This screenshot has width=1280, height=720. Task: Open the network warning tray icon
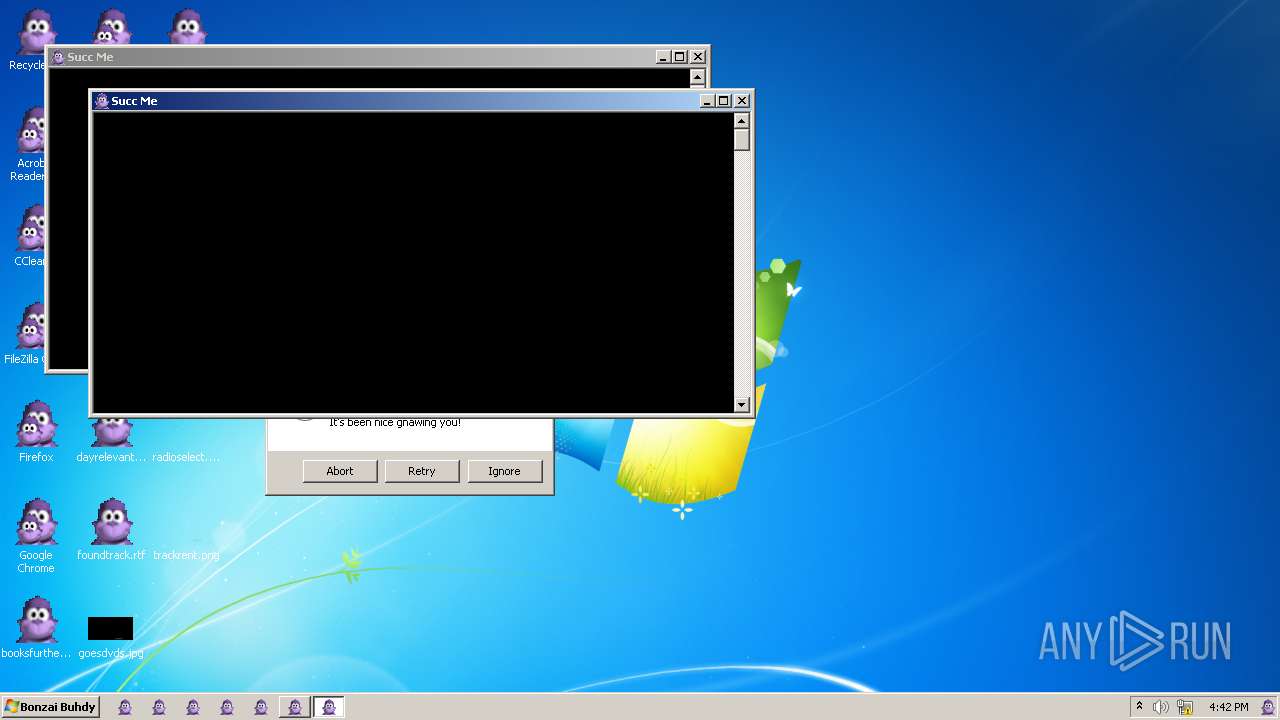point(1185,707)
